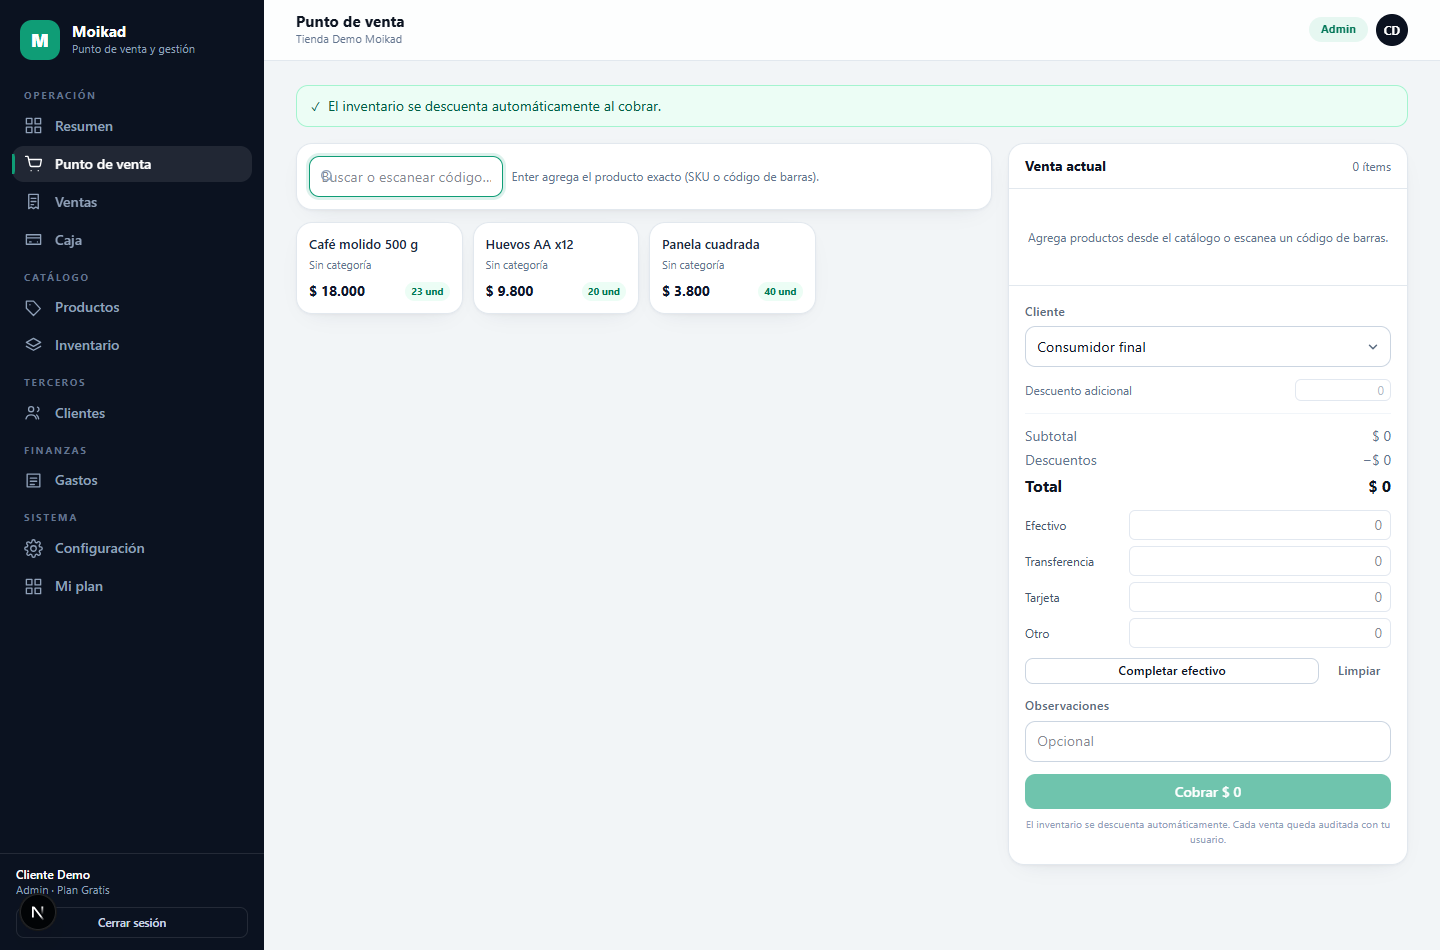Click the Completar efectivo button

tap(1172, 671)
